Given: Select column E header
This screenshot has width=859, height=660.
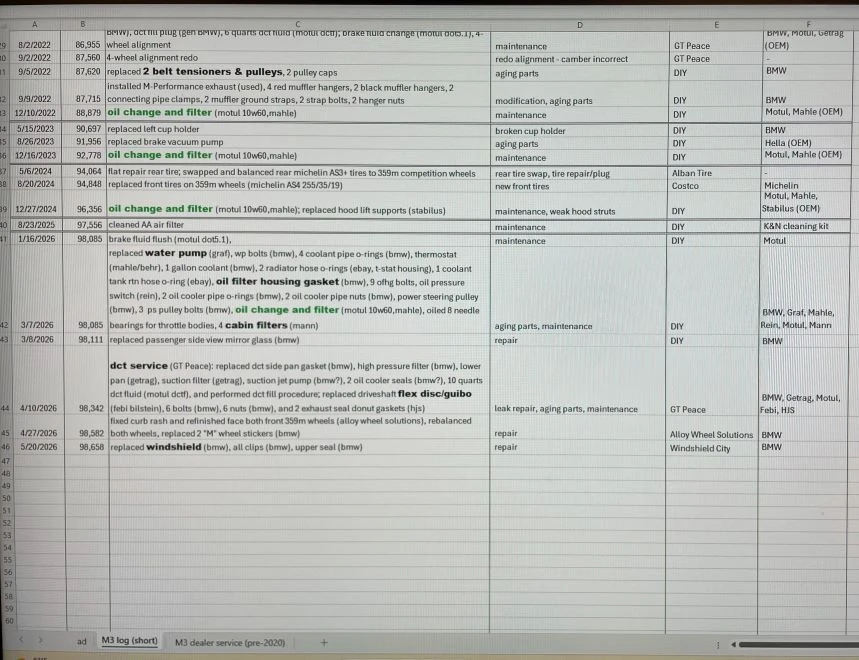Looking at the screenshot, I should [x=716, y=25].
